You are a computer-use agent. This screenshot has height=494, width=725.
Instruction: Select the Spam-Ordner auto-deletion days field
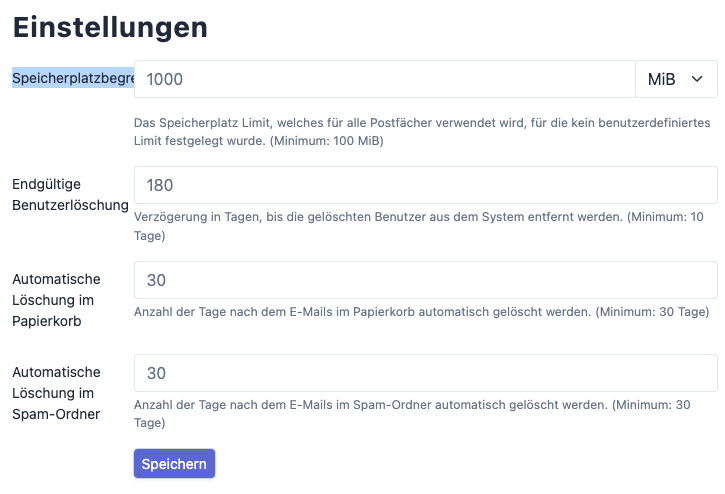(425, 373)
